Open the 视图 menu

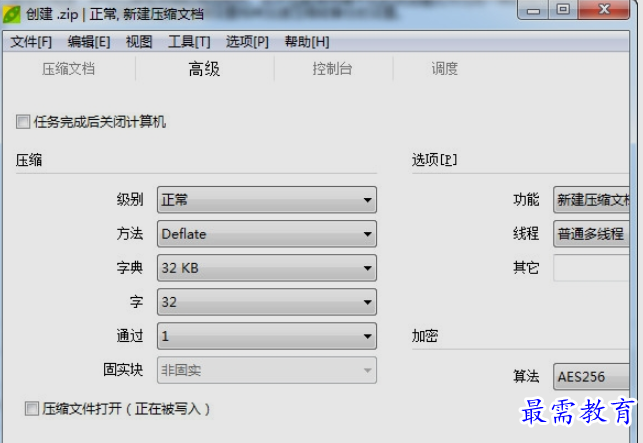click(x=139, y=42)
